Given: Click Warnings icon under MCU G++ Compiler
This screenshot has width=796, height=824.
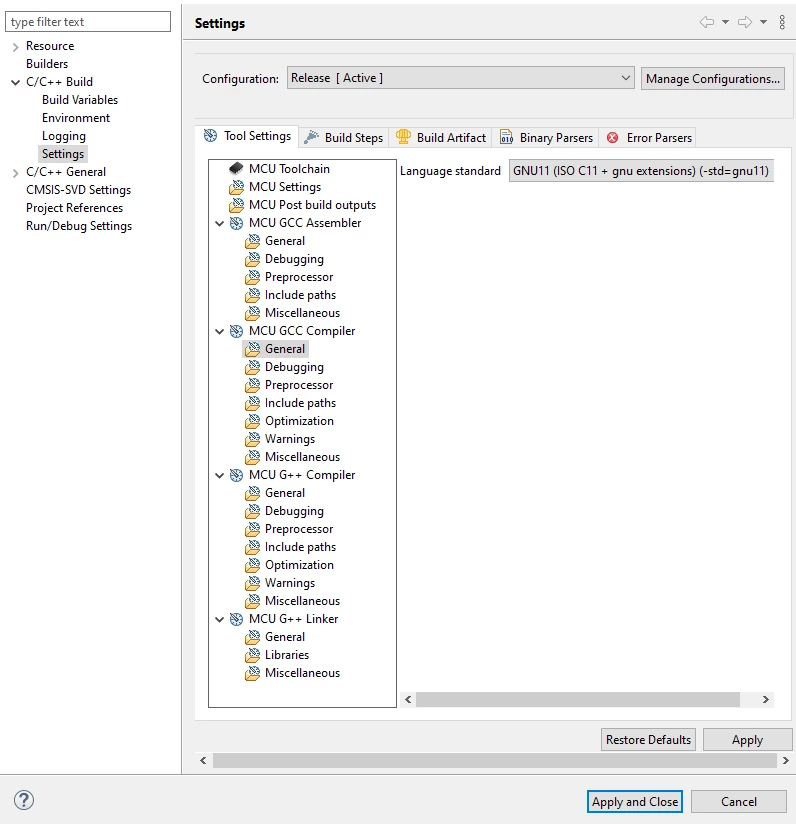Looking at the screenshot, I should click(252, 583).
